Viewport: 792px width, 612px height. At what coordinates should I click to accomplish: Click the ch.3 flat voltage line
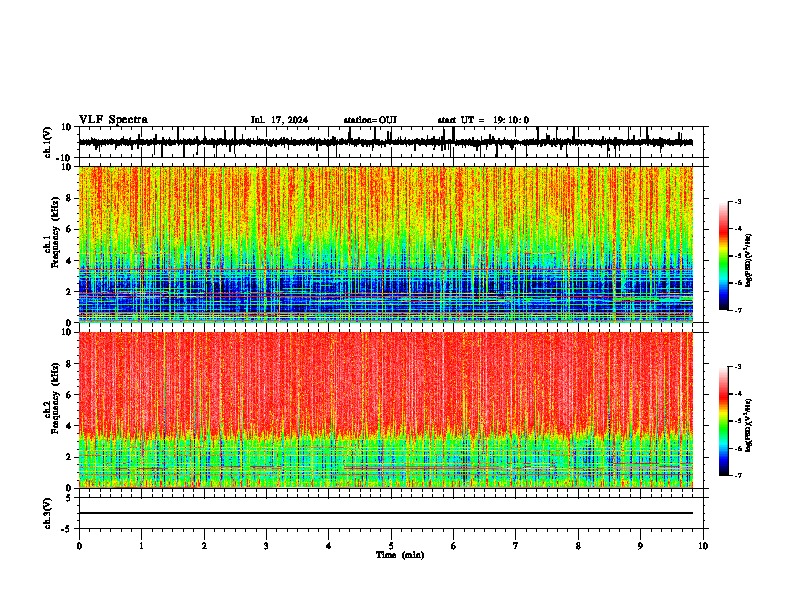coord(386,513)
